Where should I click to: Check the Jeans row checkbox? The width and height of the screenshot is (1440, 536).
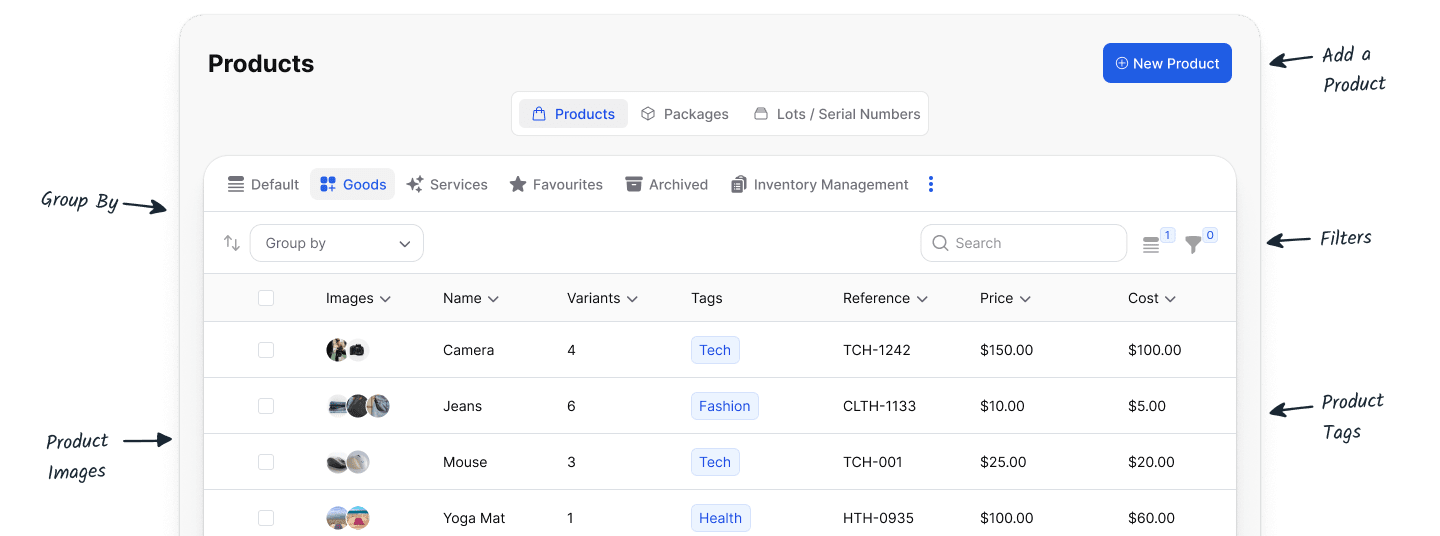(x=266, y=406)
